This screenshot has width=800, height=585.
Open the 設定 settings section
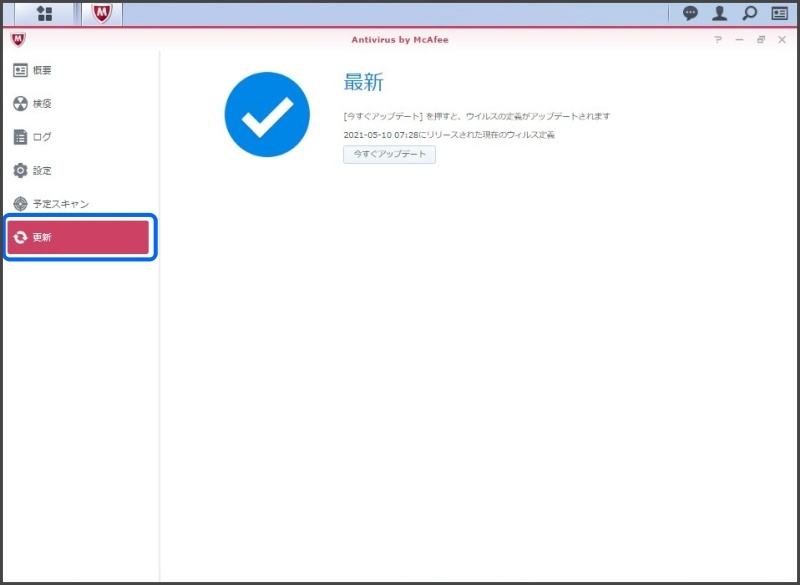point(78,170)
